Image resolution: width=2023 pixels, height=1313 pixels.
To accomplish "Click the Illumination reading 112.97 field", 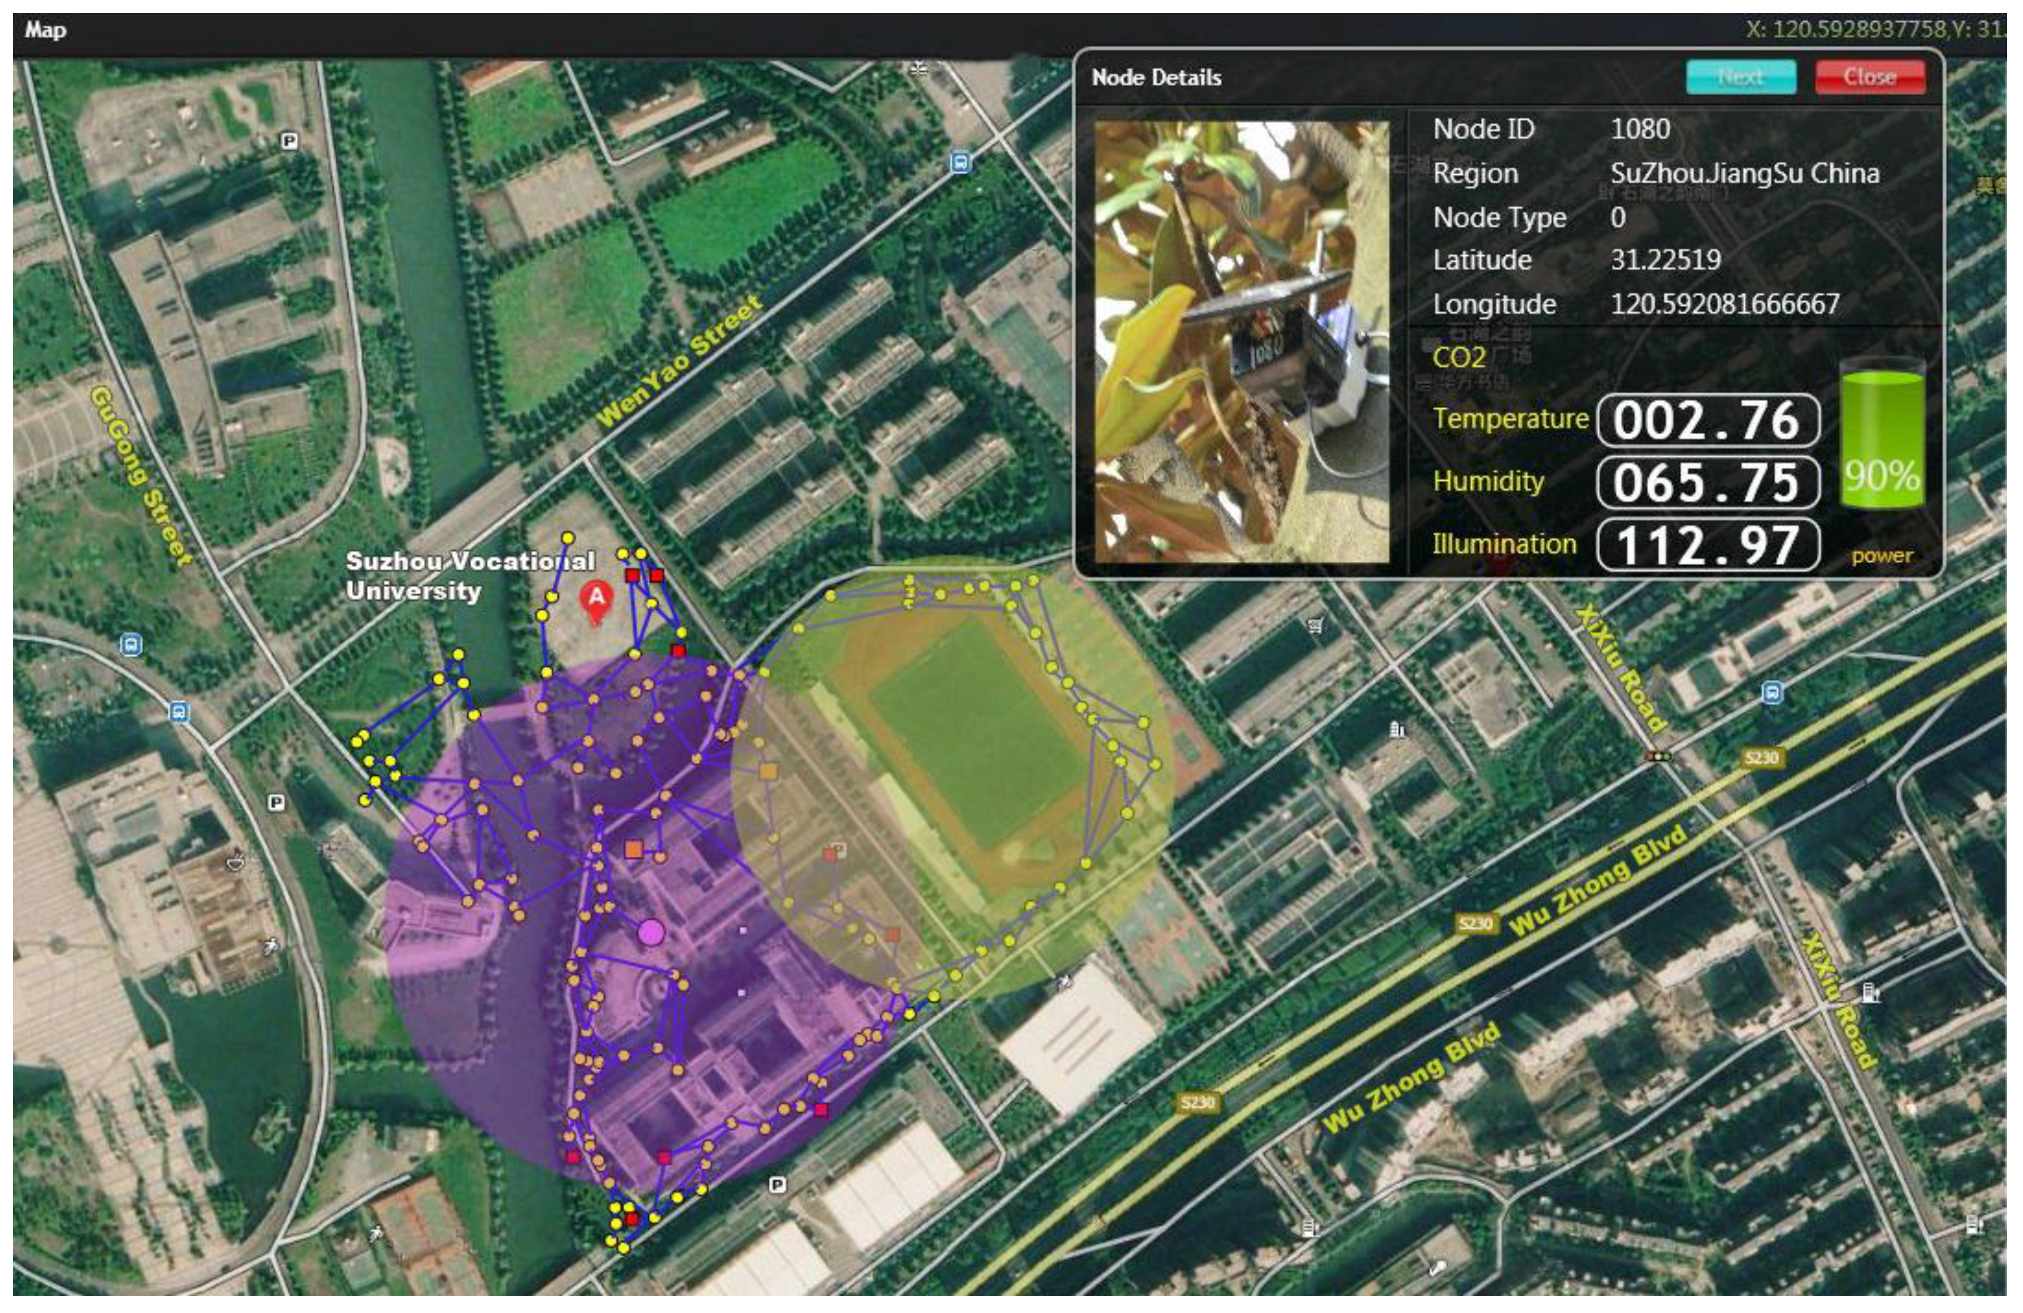I will 1708,545.
